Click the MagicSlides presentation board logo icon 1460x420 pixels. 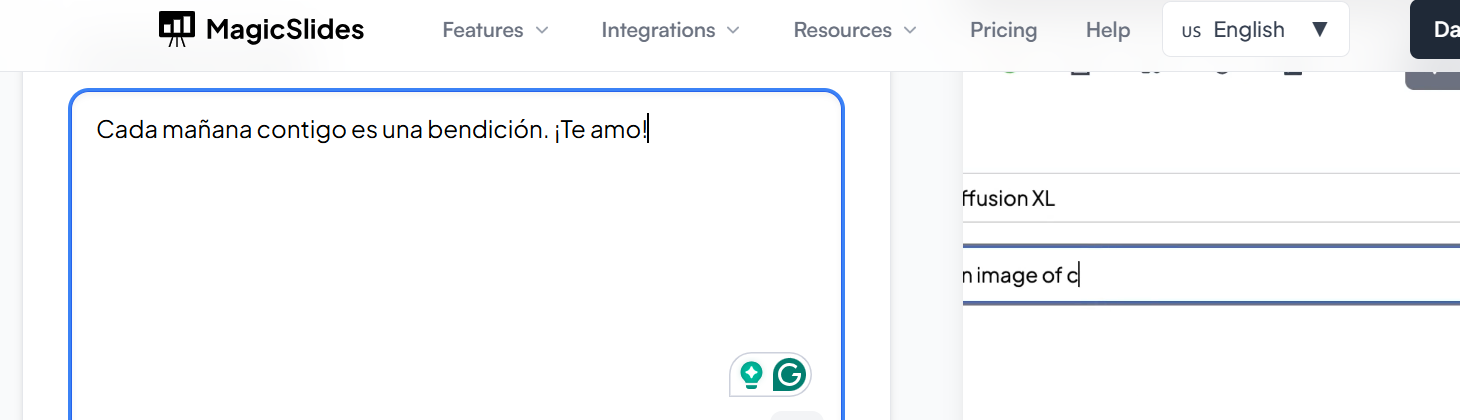pyautogui.click(x=177, y=30)
